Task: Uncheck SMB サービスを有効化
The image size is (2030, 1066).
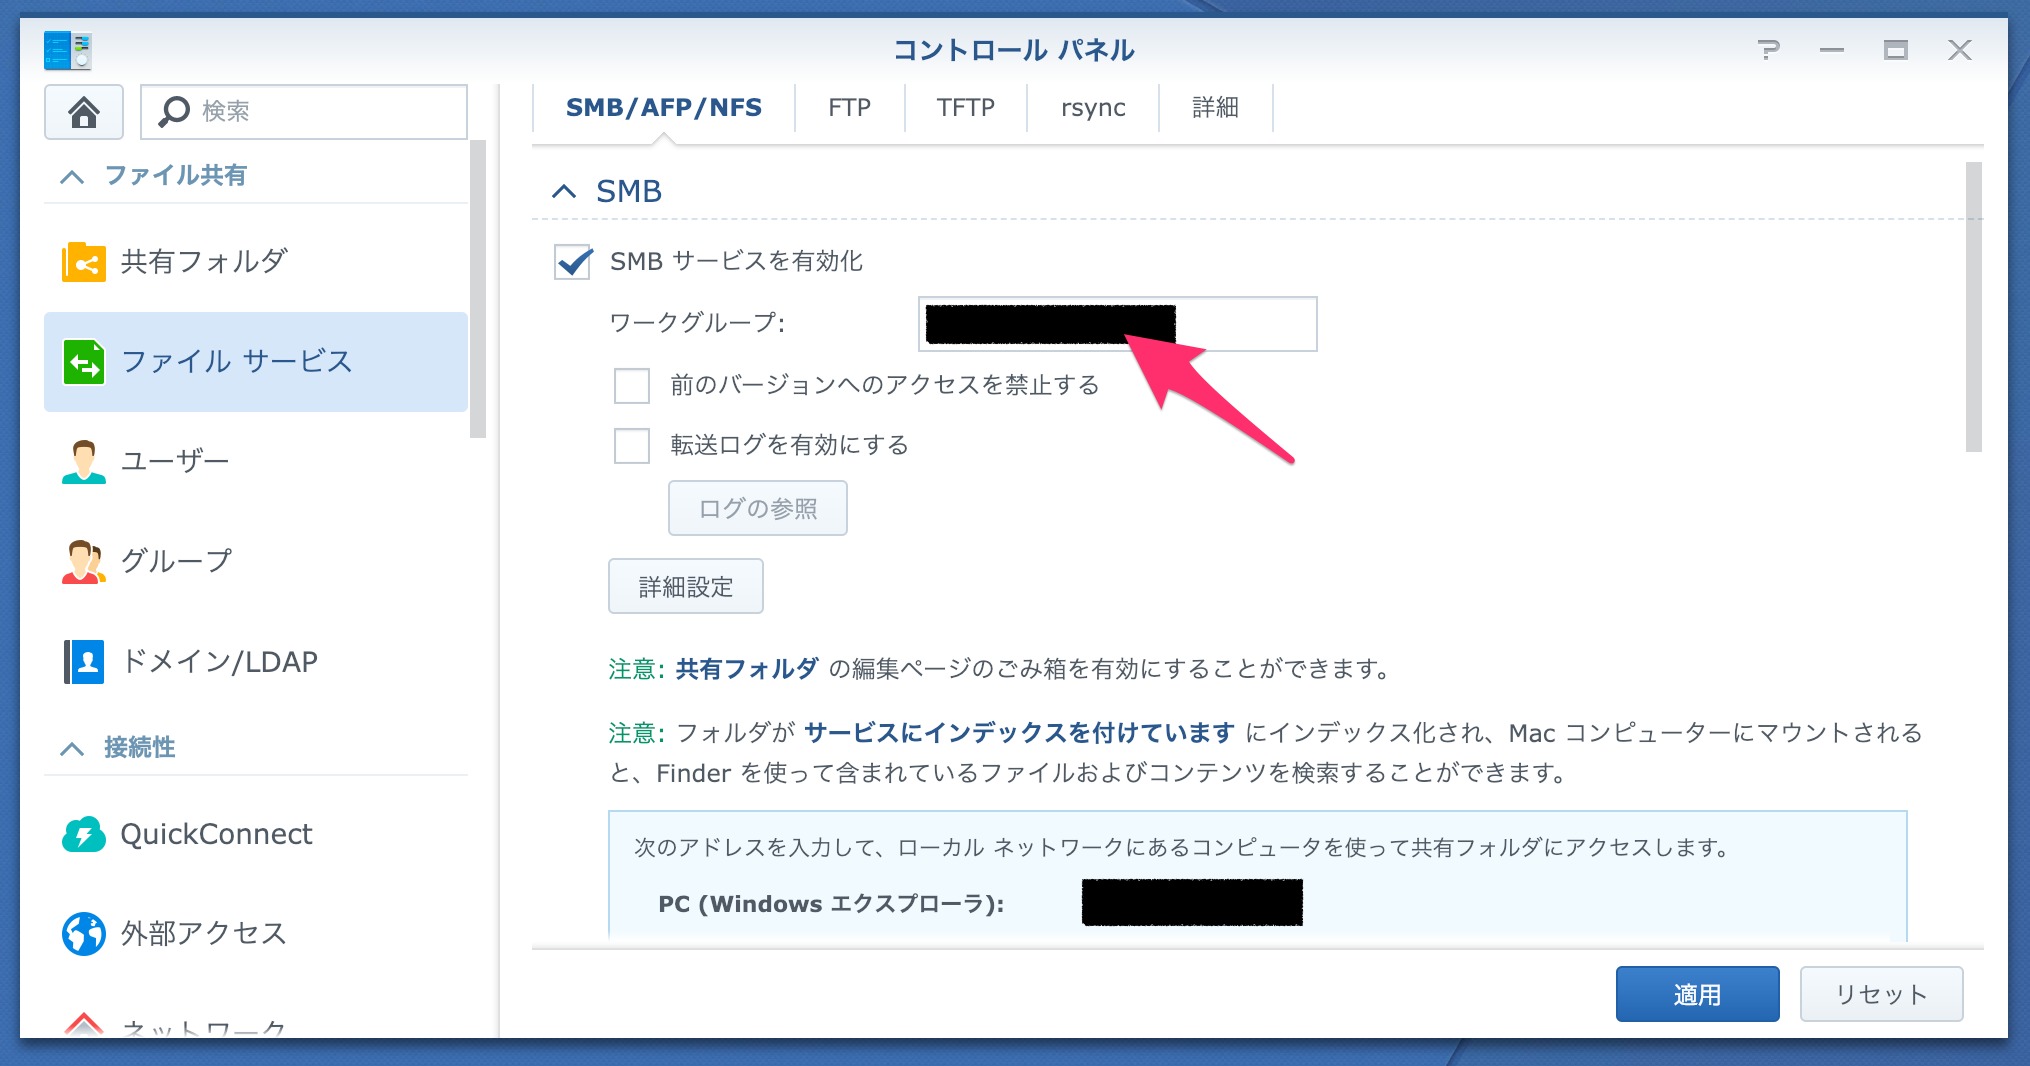Action: 573,262
